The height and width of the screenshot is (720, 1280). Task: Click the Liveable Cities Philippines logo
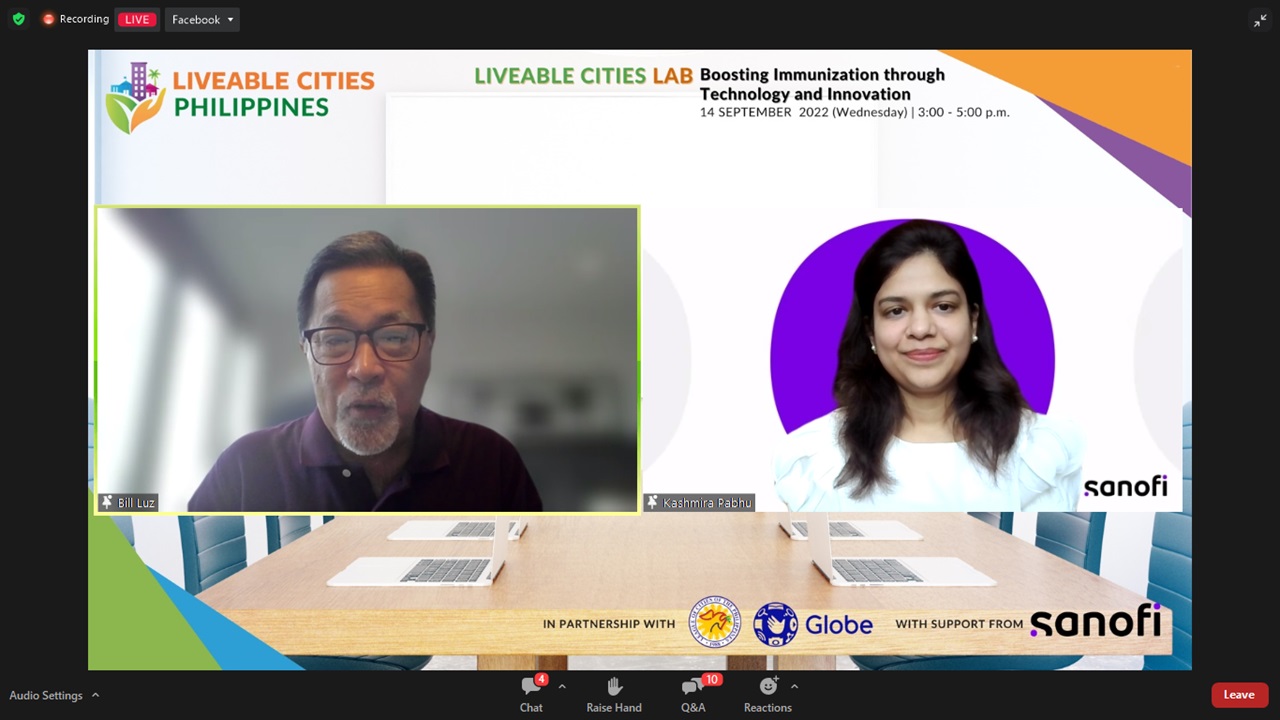point(240,97)
